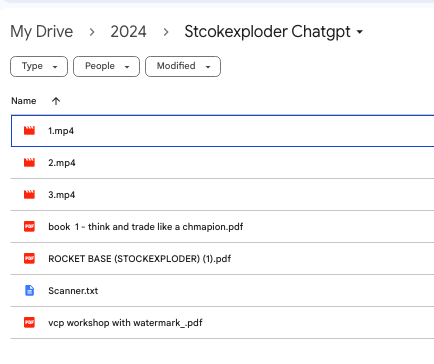Expand Stcokexploder Chatgpt folder menu arrow
The image size is (434, 364).
pos(359,32)
